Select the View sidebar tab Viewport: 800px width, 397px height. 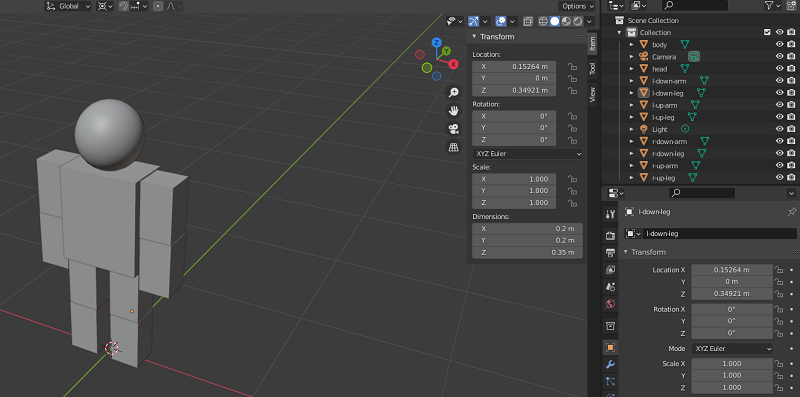[x=592, y=94]
